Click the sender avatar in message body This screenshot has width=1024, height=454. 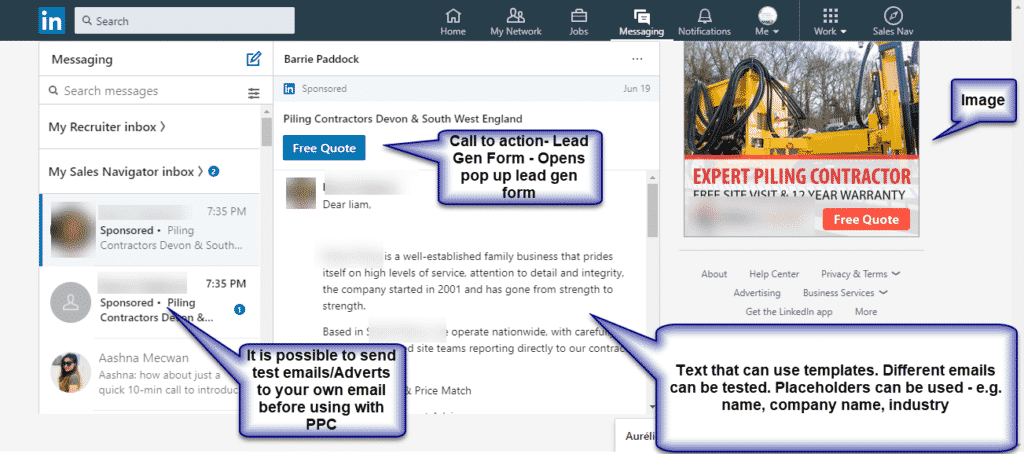click(x=301, y=193)
